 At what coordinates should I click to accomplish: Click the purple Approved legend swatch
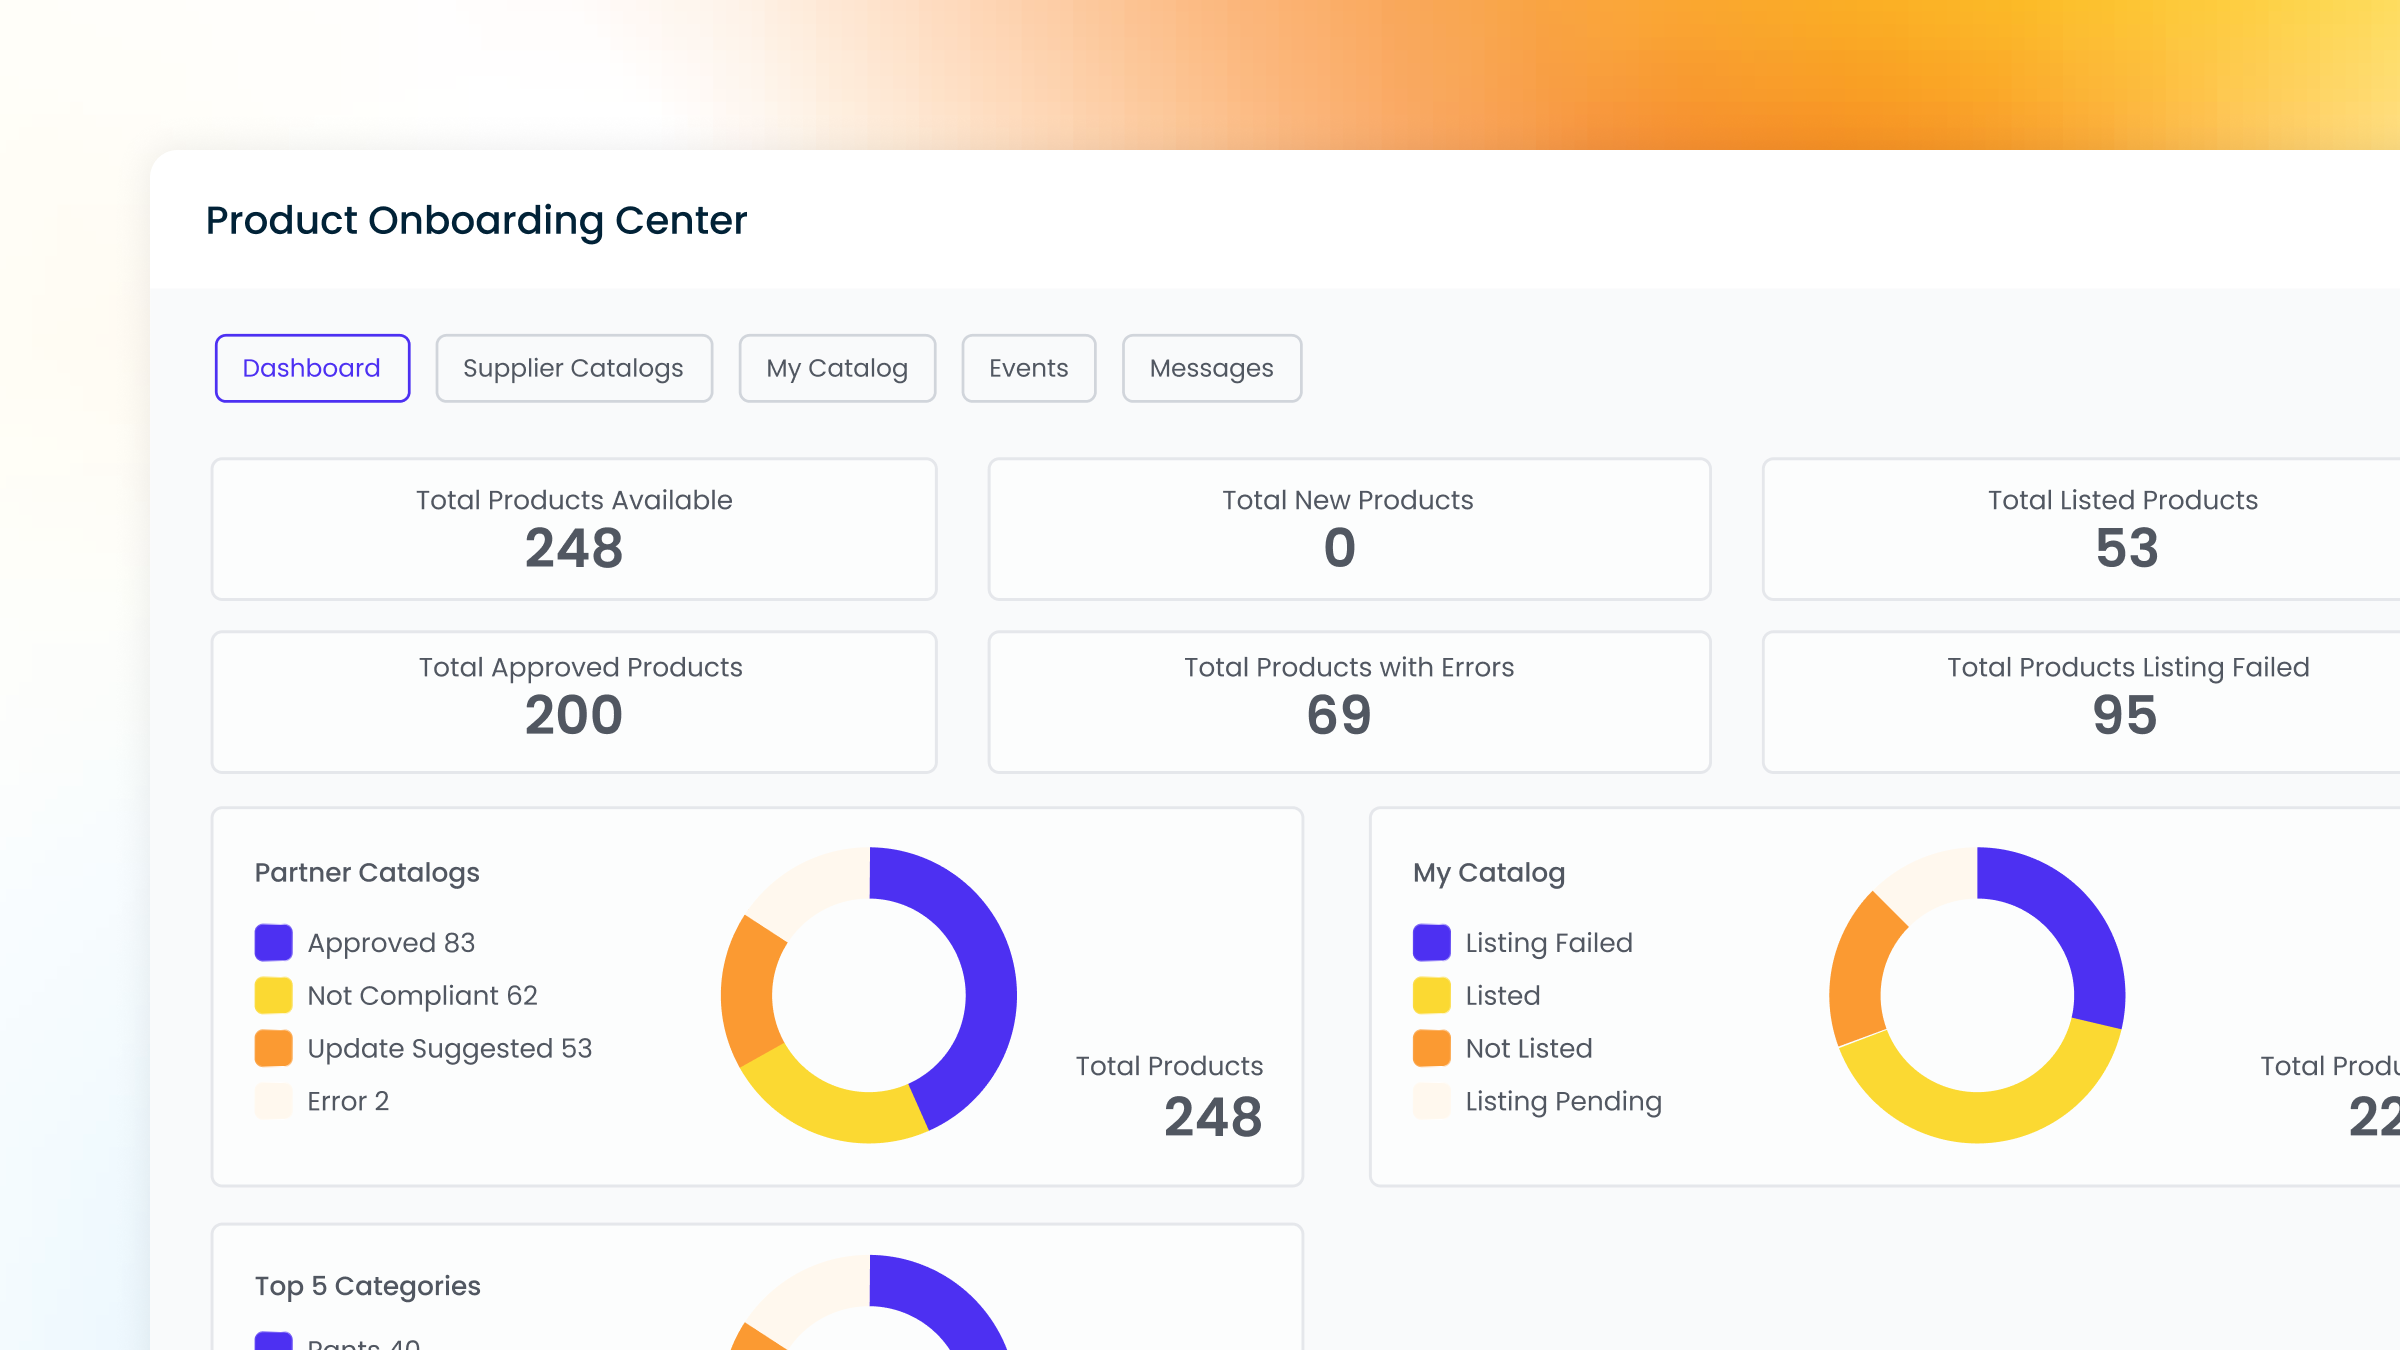273,943
